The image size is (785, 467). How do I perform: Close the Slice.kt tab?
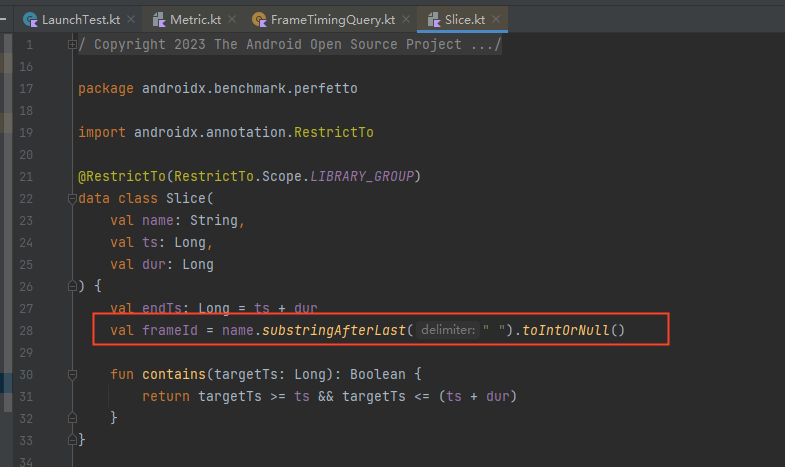pyautogui.click(x=497, y=19)
